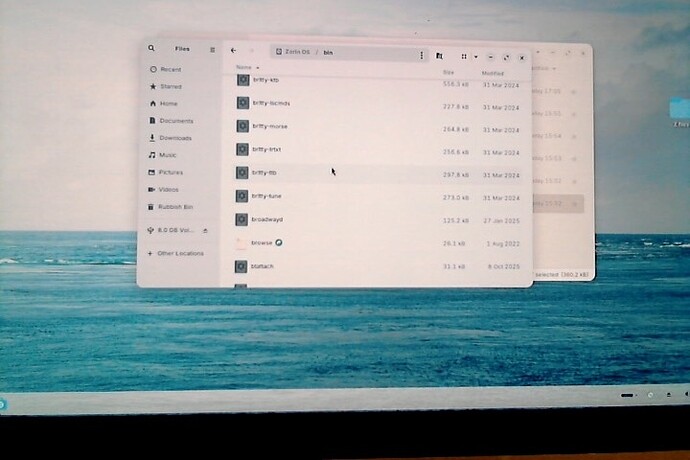Click the 125.2 kB size value

(456, 221)
